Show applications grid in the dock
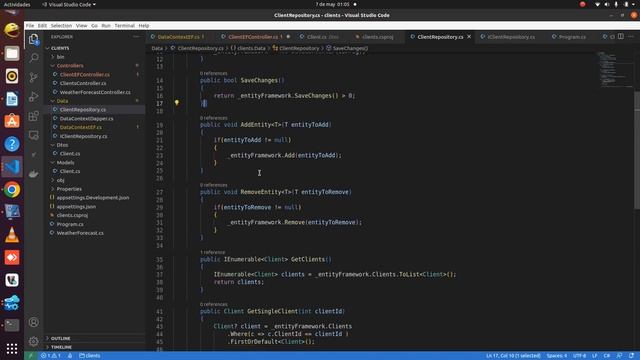640x360 pixels. (x=12, y=348)
